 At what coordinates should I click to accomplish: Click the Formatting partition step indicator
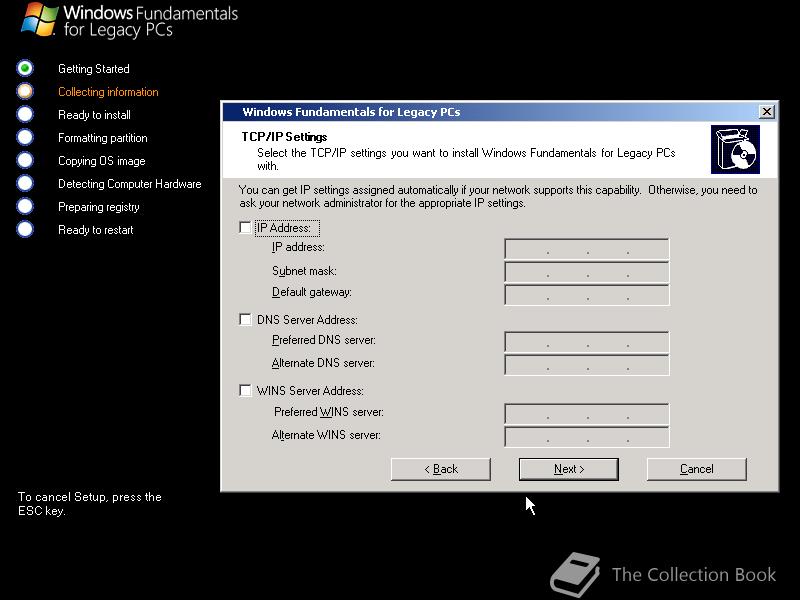coord(24,137)
